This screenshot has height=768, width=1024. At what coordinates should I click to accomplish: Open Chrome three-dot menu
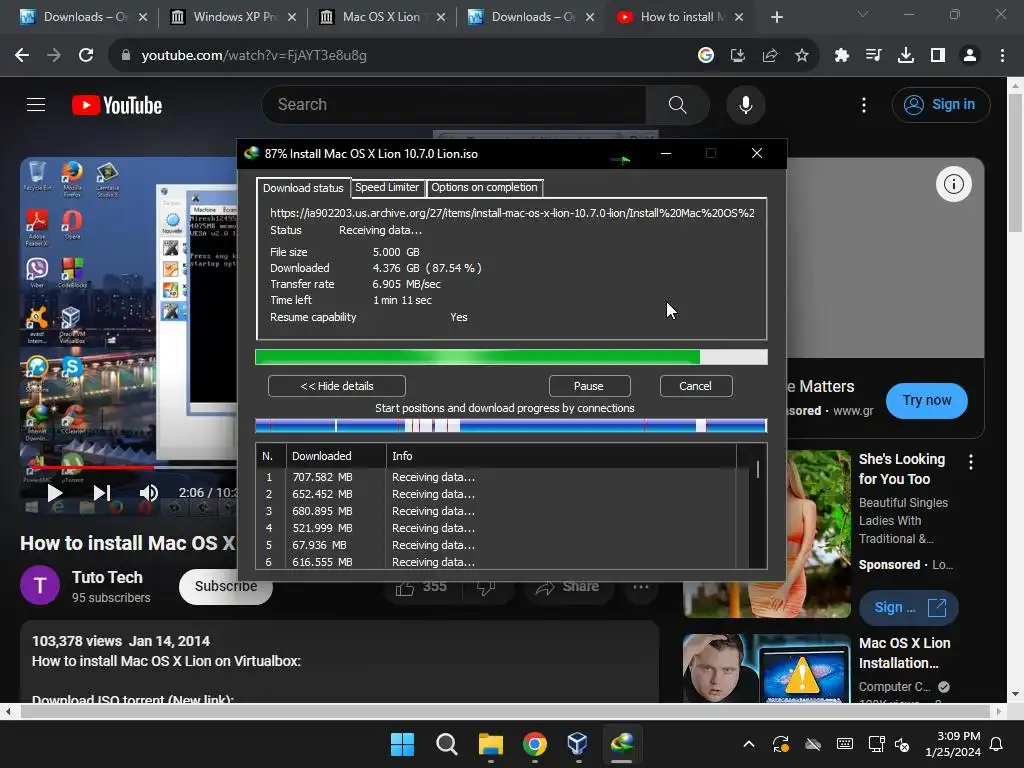(x=1002, y=56)
